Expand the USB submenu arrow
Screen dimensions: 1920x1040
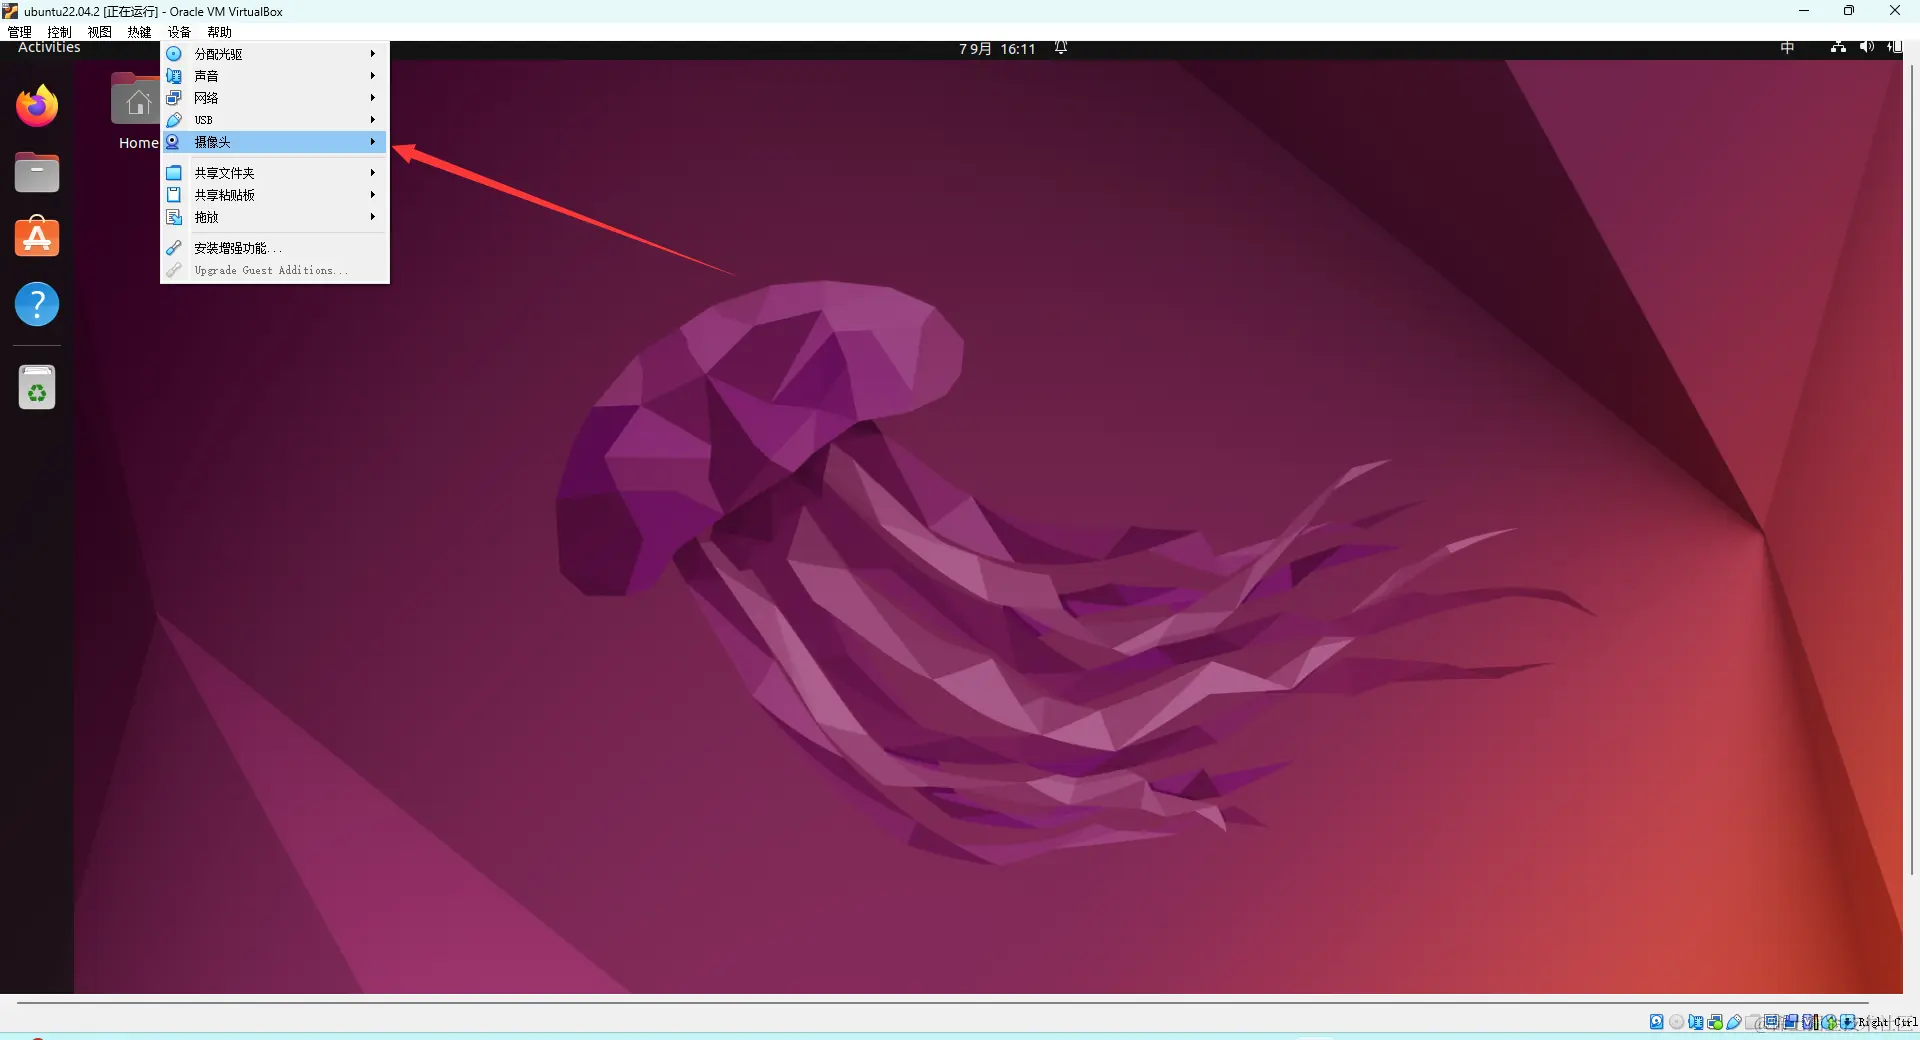click(372, 120)
